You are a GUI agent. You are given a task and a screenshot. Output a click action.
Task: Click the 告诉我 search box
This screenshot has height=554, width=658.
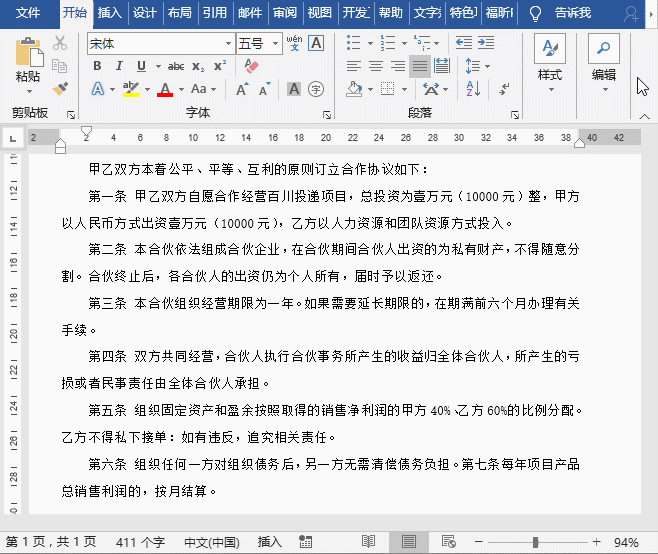tap(573, 13)
